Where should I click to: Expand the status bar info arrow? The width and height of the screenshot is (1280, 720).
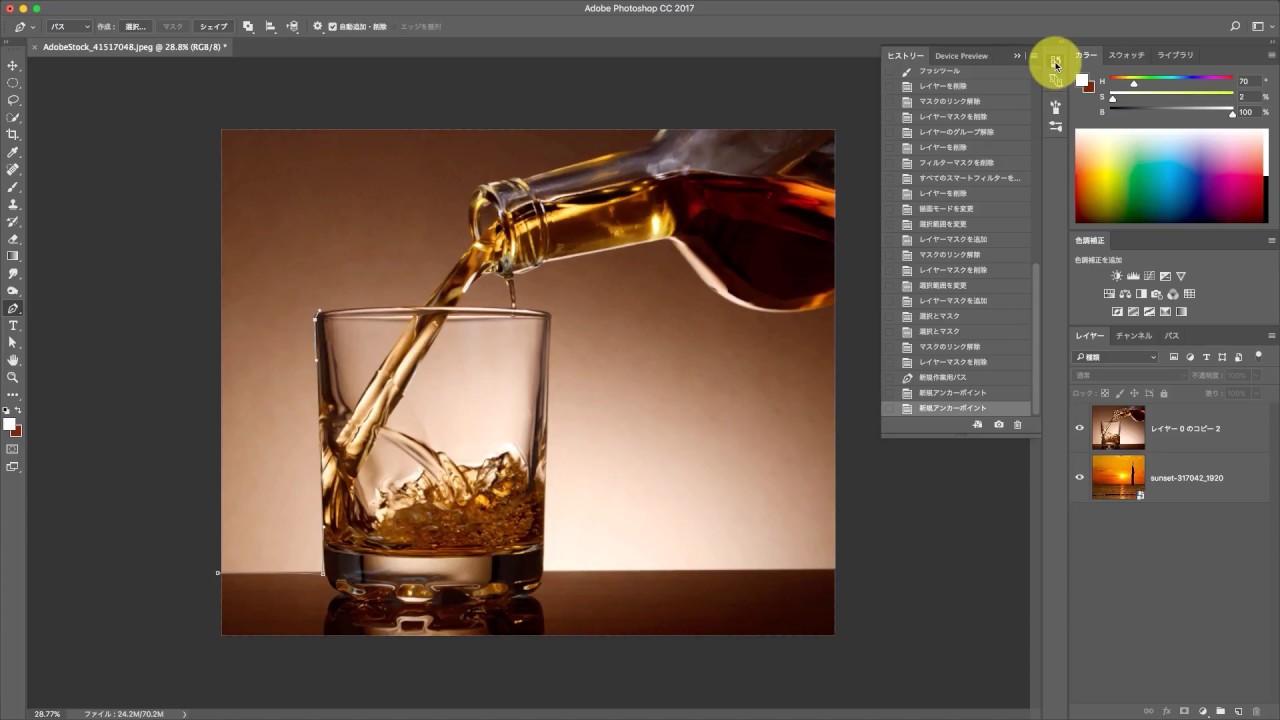point(184,714)
